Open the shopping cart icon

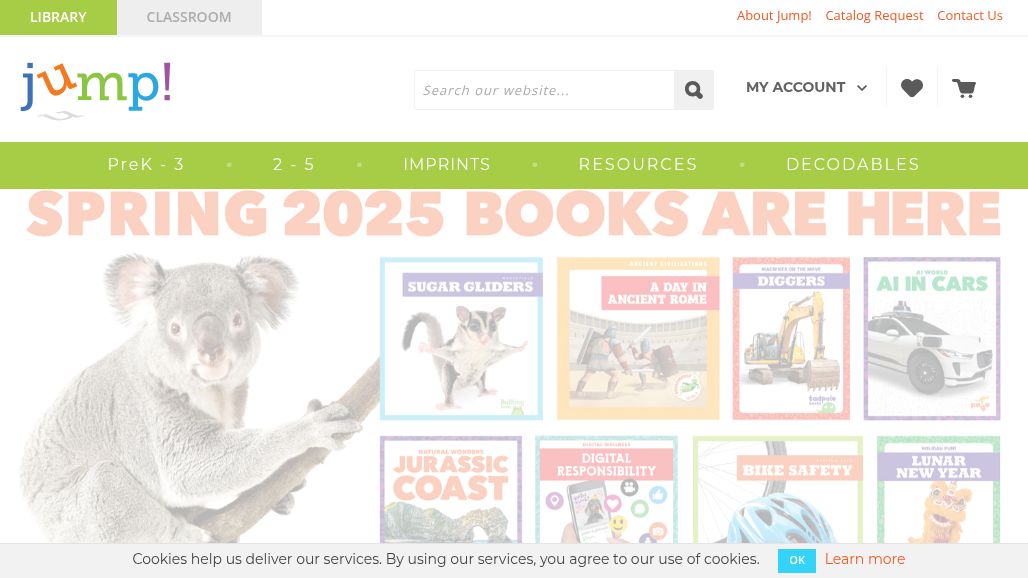pyautogui.click(x=964, y=88)
